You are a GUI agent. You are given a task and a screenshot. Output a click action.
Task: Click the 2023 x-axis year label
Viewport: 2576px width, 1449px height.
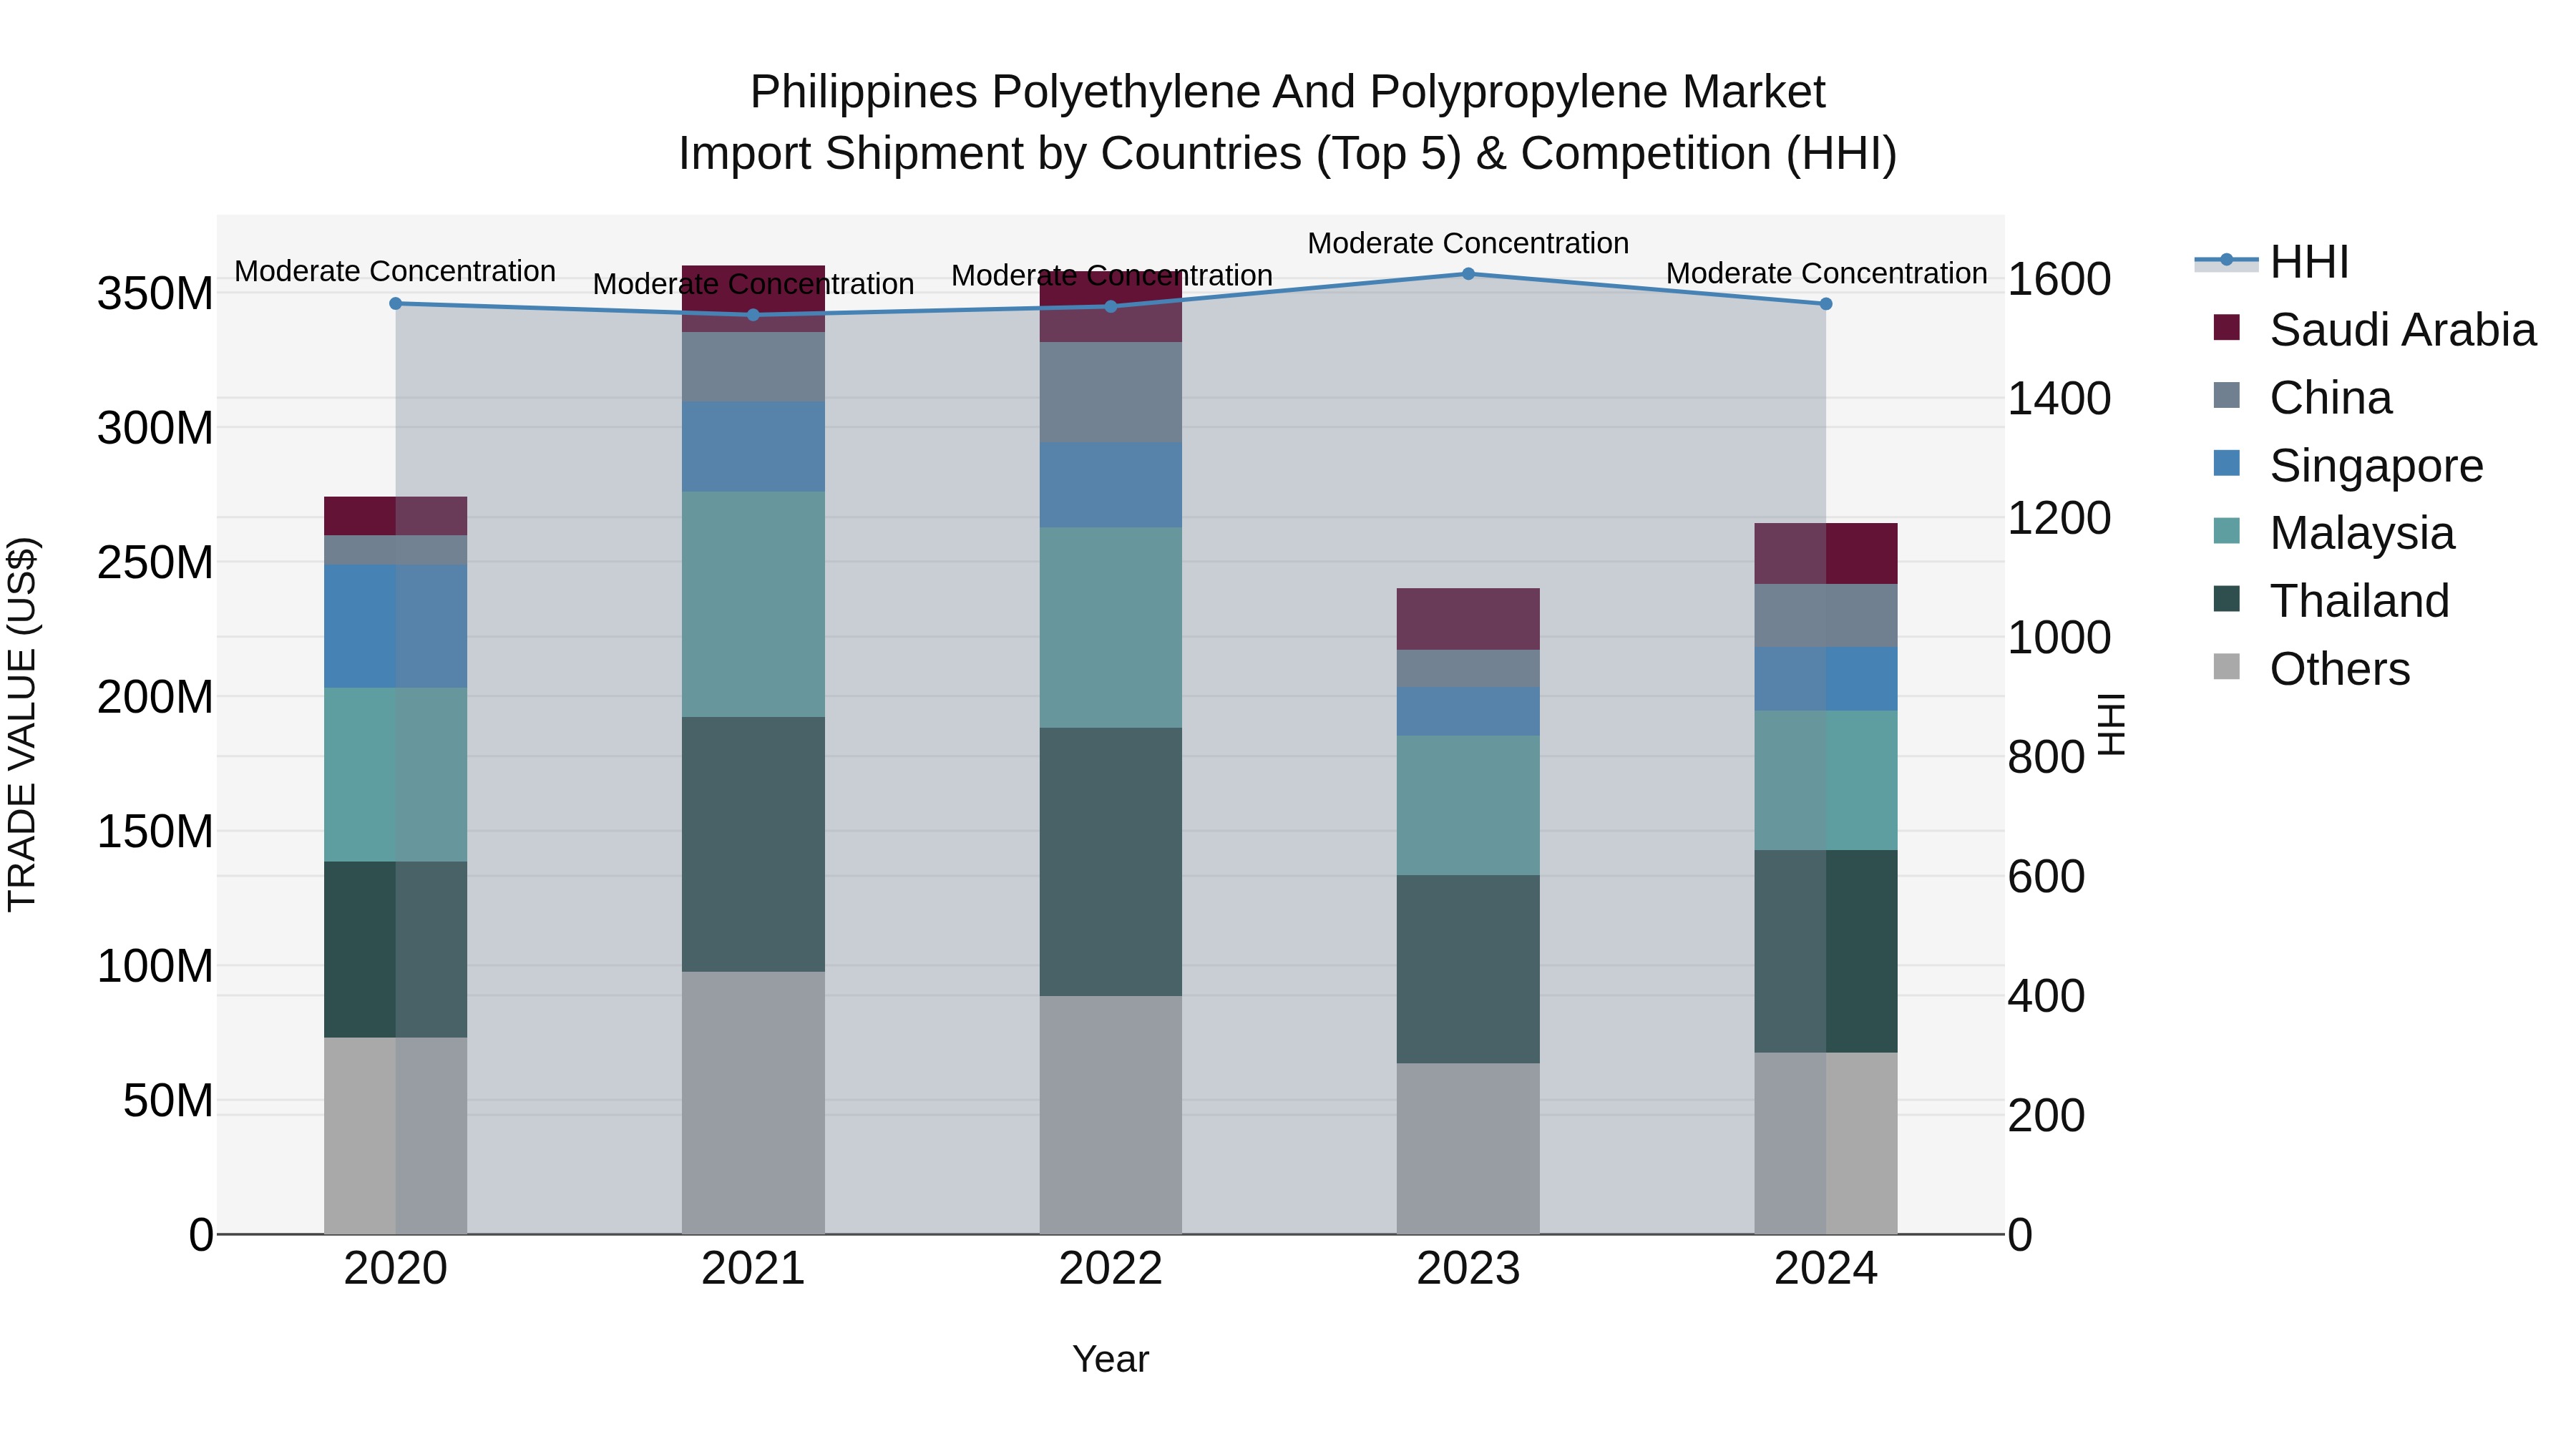tap(1468, 1269)
